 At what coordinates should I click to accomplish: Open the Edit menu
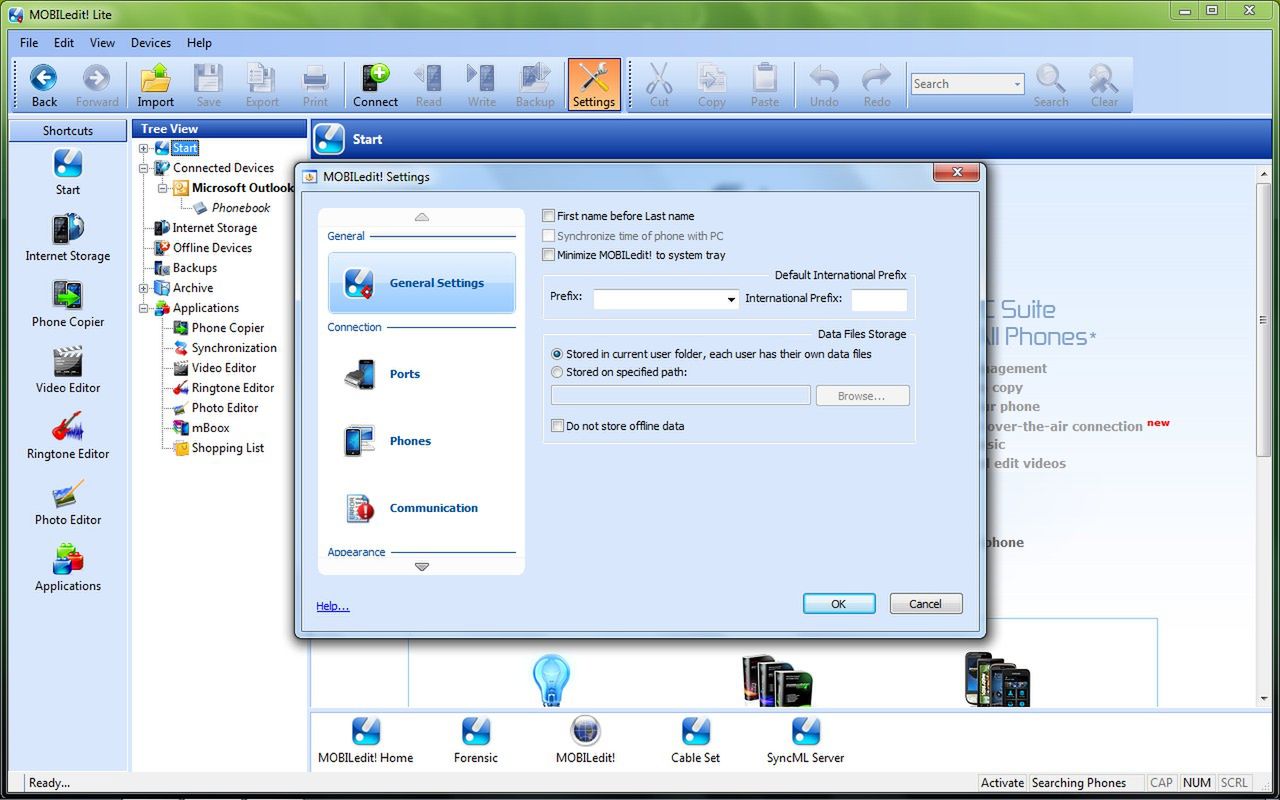pyautogui.click(x=64, y=43)
